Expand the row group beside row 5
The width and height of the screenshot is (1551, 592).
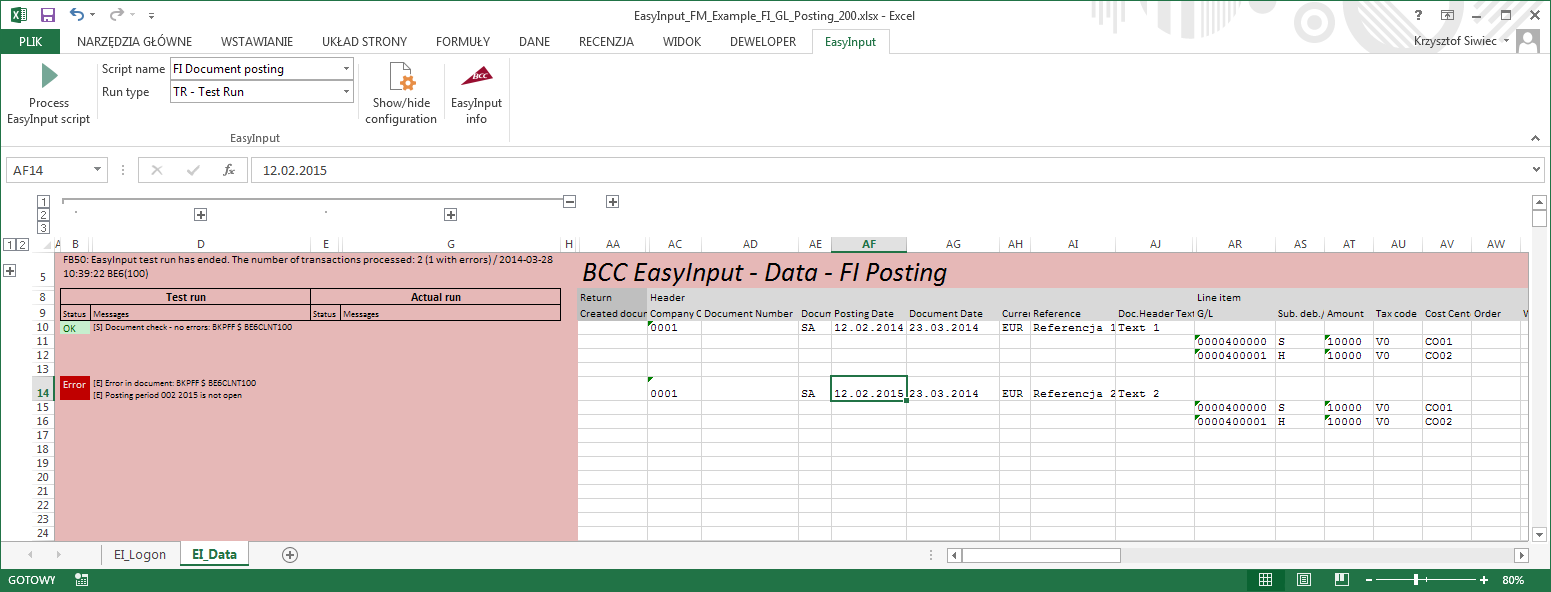pos(10,270)
